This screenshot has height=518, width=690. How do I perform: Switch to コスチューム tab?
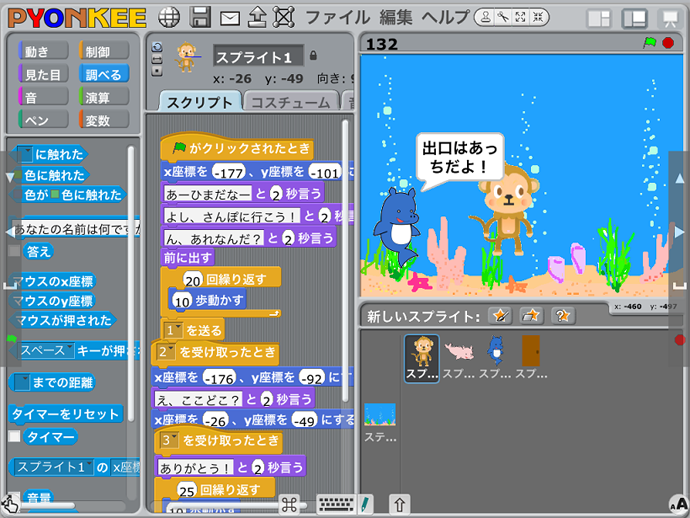pos(290,102)
